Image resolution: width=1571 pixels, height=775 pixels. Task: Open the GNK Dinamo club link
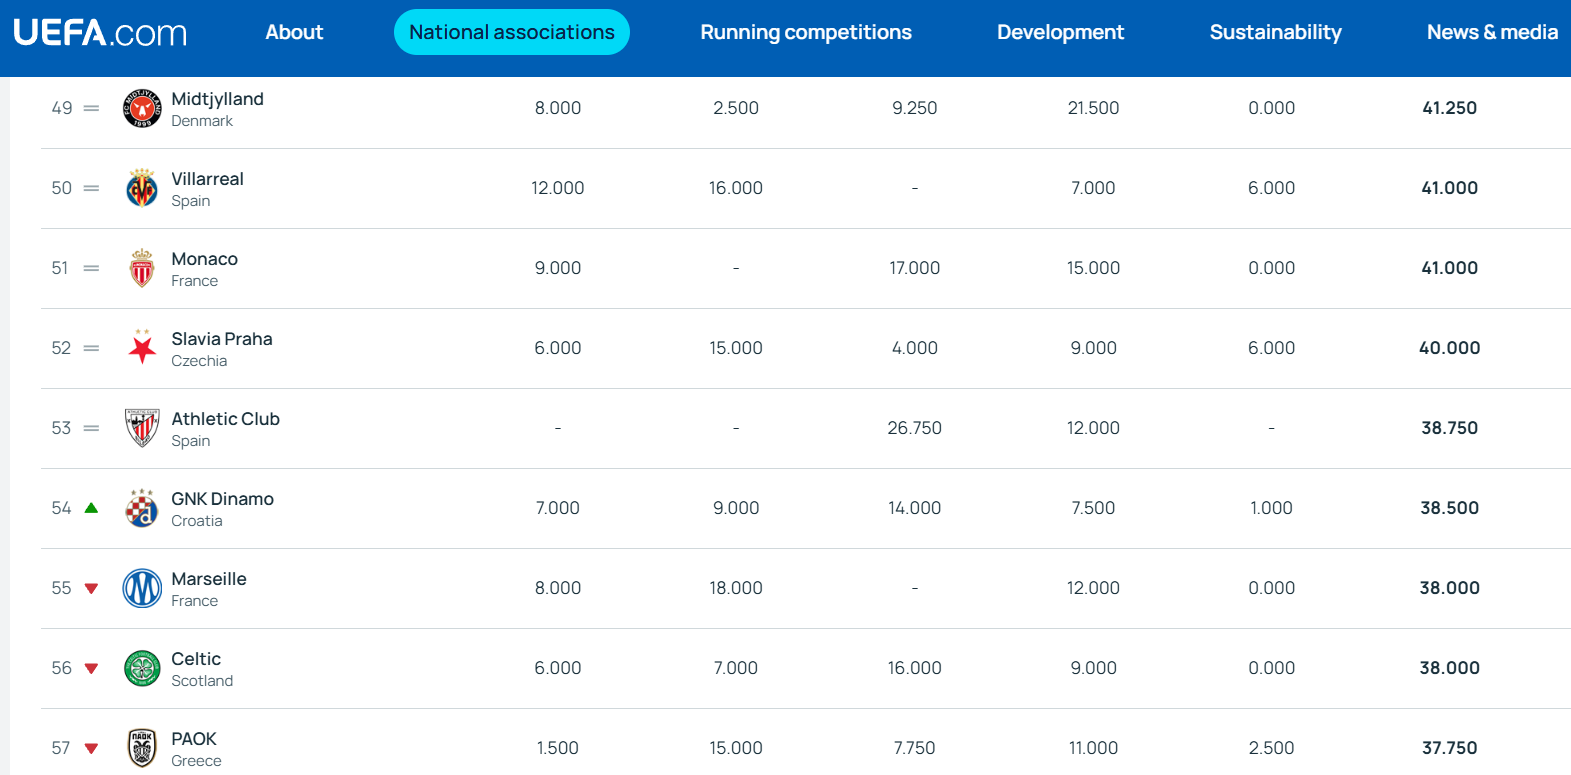(x=222, y=499)
